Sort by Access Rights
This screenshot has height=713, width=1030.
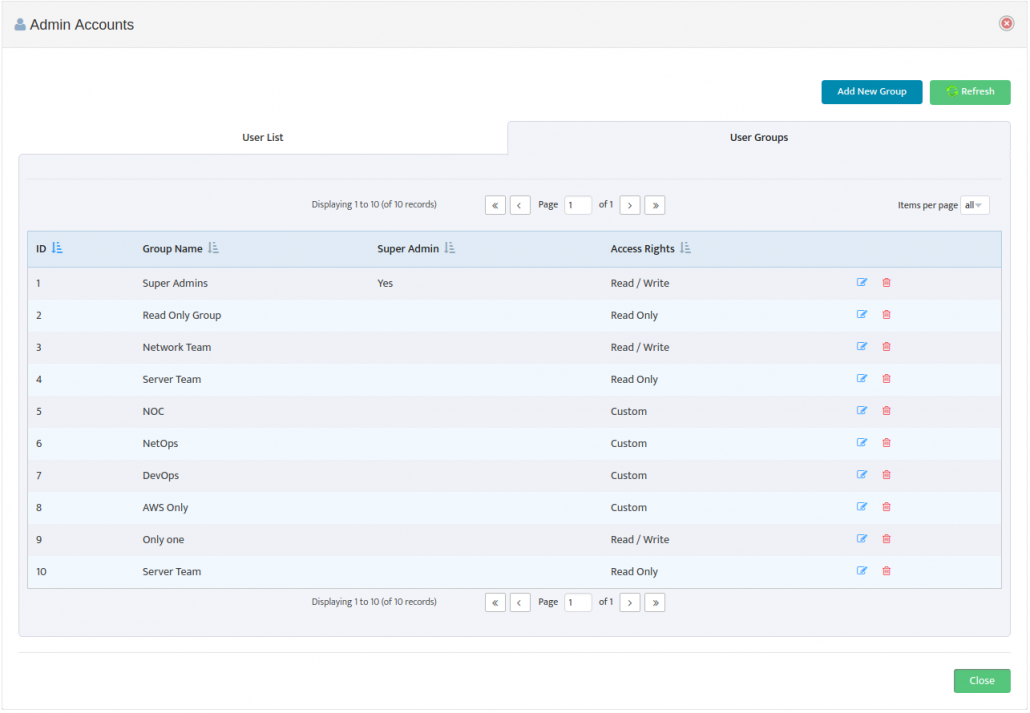(x=685, y=247)
